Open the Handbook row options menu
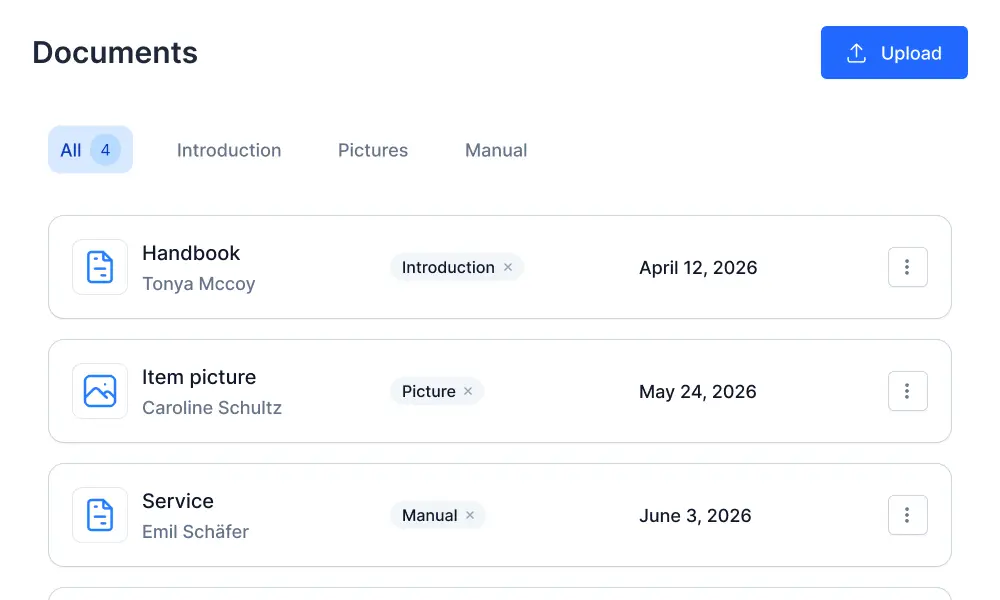Image resolution: width=1000 pixels, height=600 pixels. (907, 267)
